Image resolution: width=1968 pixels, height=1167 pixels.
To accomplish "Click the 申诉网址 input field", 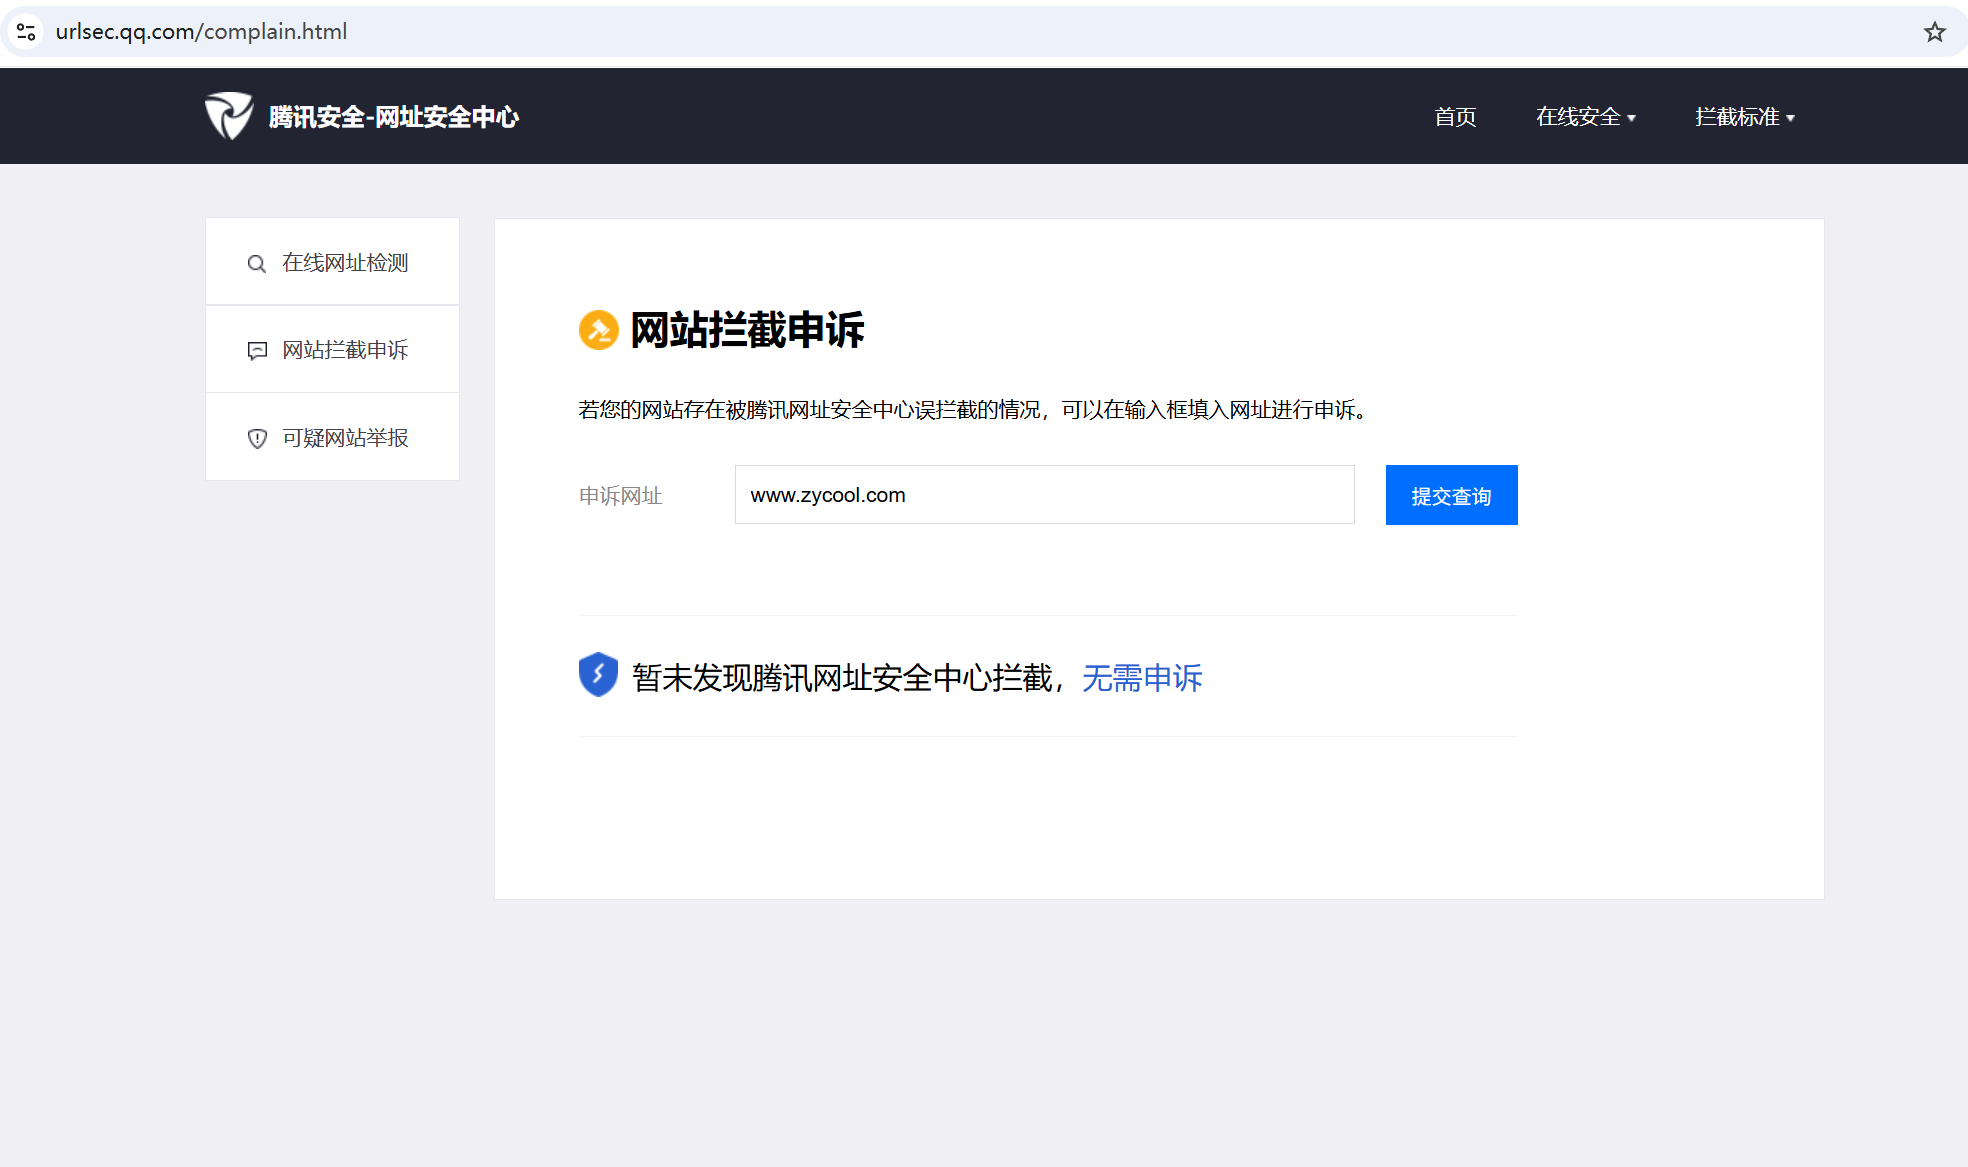I will pyautogui.click(x=1044, y=495).
